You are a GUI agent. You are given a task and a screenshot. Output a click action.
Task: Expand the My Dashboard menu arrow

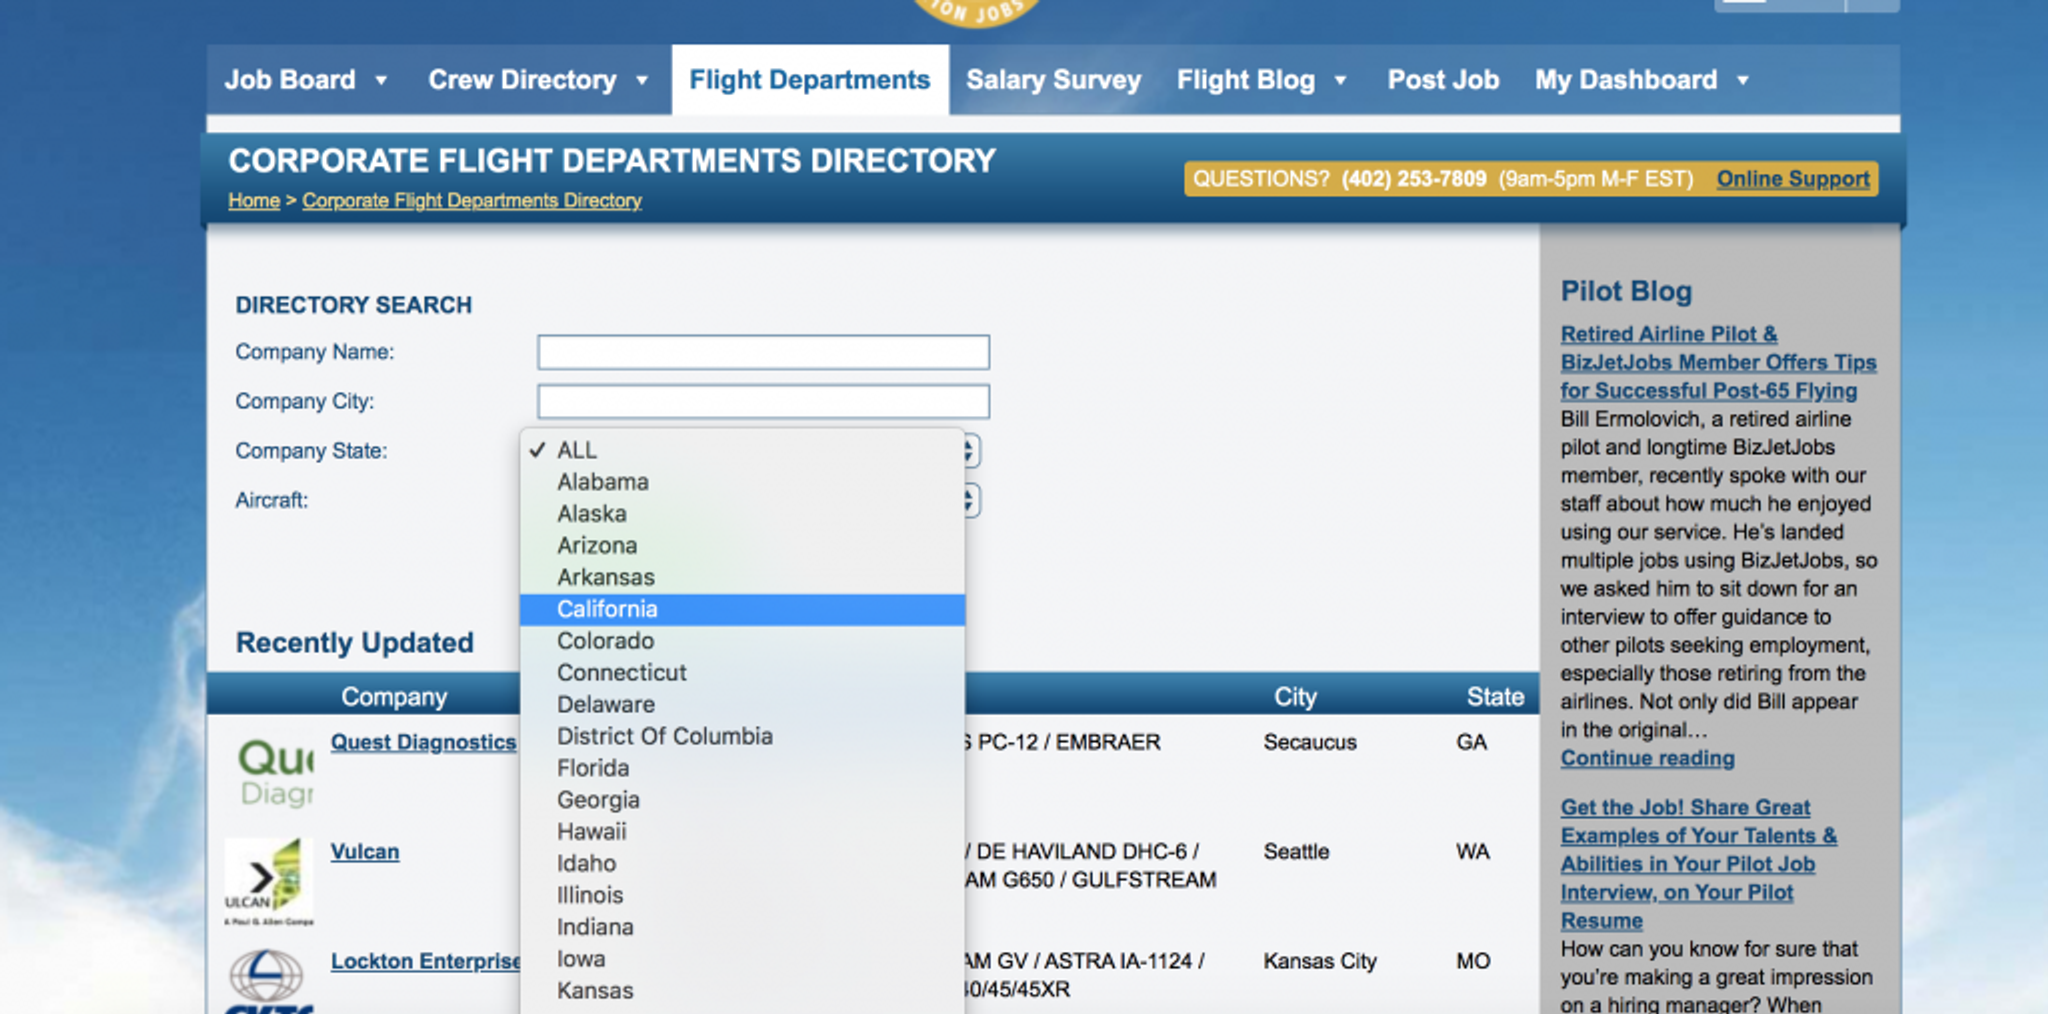point(1743,80)
